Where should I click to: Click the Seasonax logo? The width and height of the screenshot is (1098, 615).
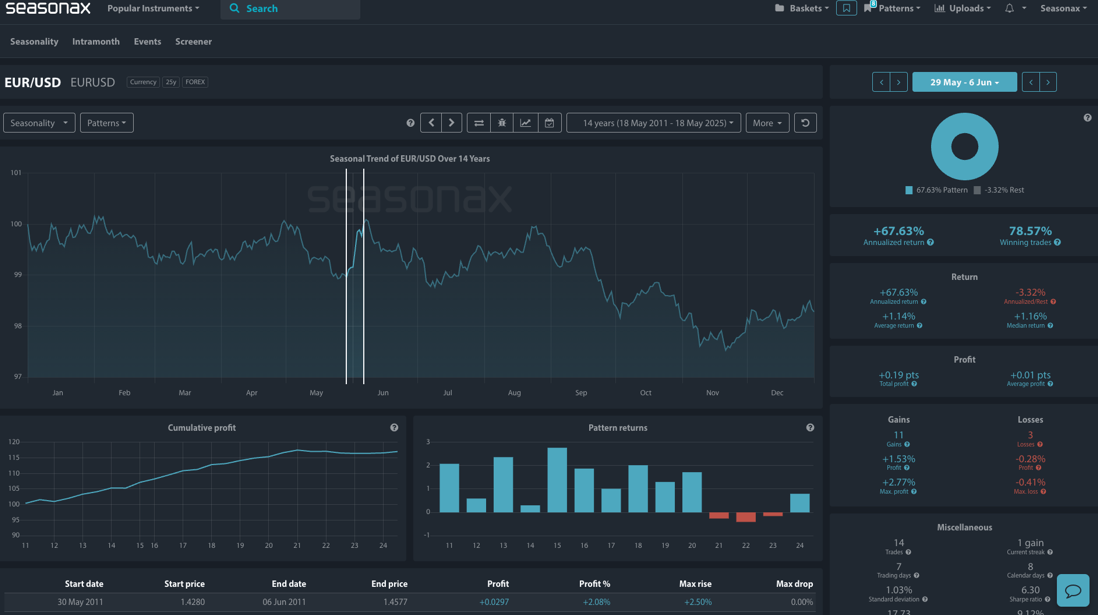48,8
